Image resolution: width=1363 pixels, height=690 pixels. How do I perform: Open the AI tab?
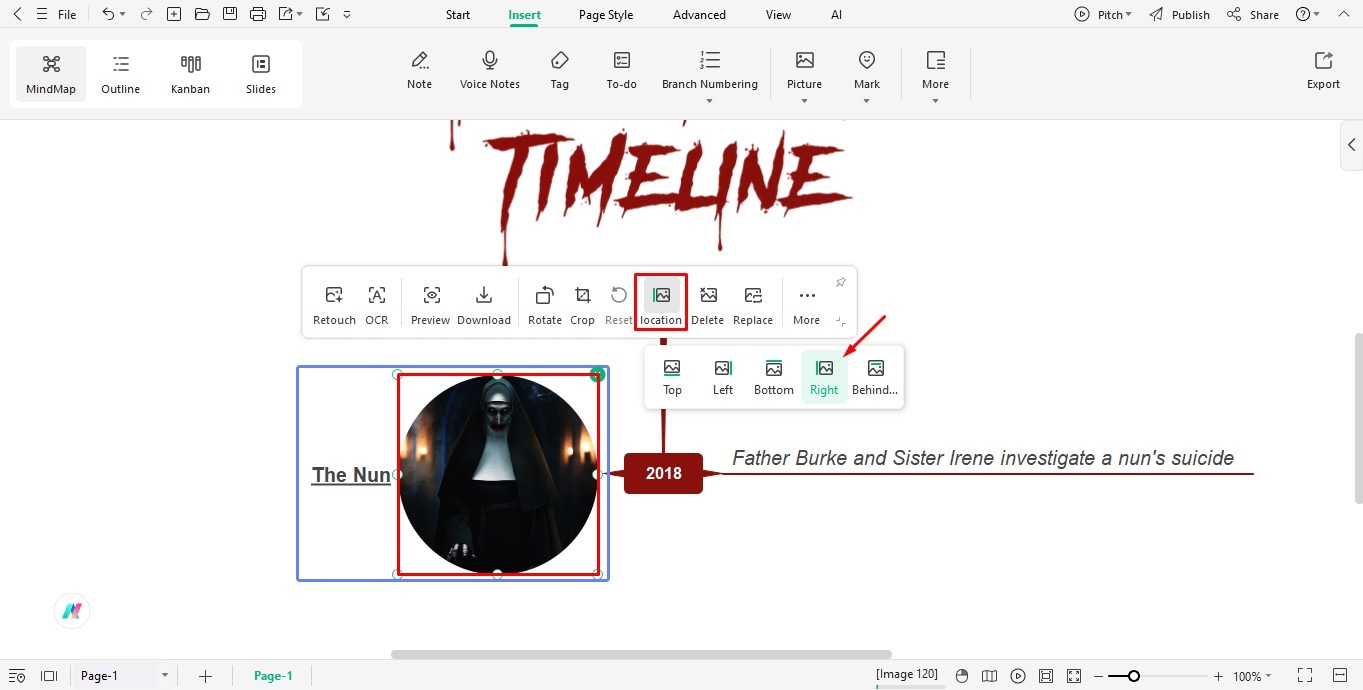pos(836,15)
